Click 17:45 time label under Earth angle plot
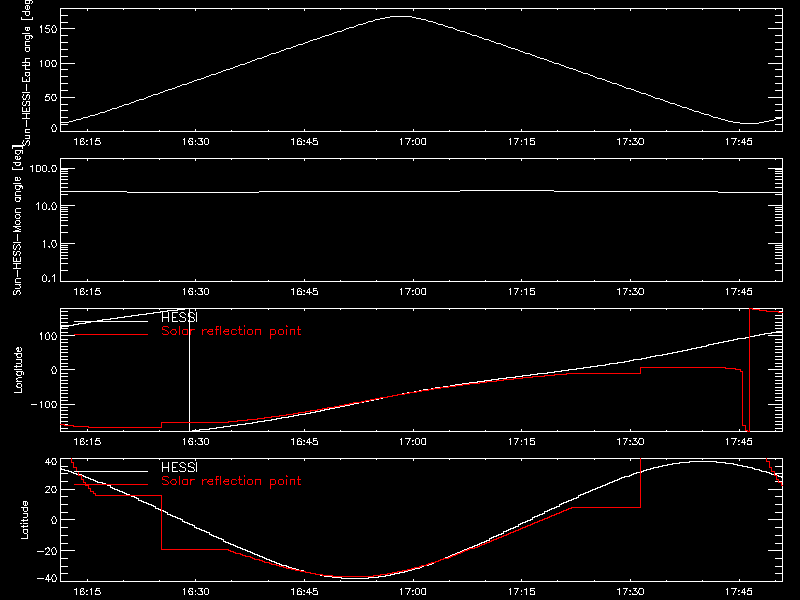 (x=739, y=142)
